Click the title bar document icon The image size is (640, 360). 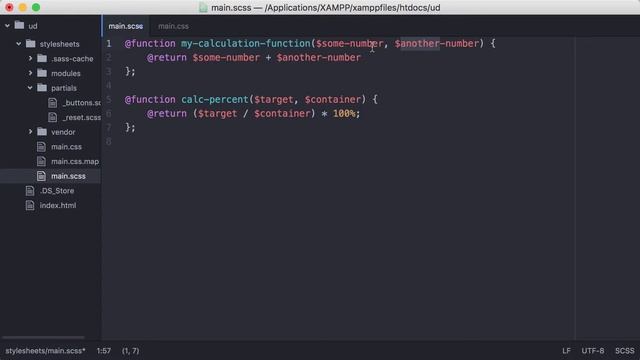click(203, 7)
